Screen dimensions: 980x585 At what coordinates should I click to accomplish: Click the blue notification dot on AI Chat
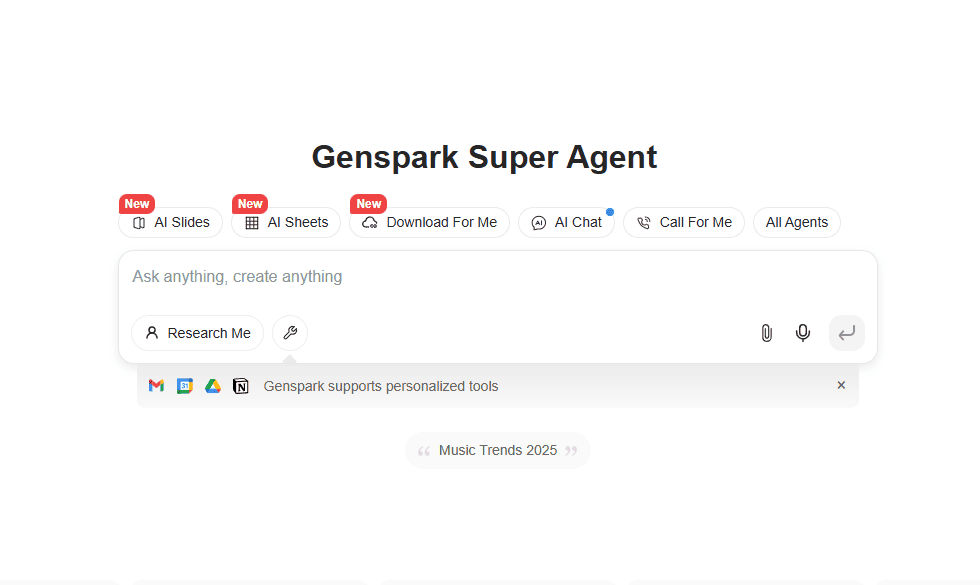click(x=609, y=210)
